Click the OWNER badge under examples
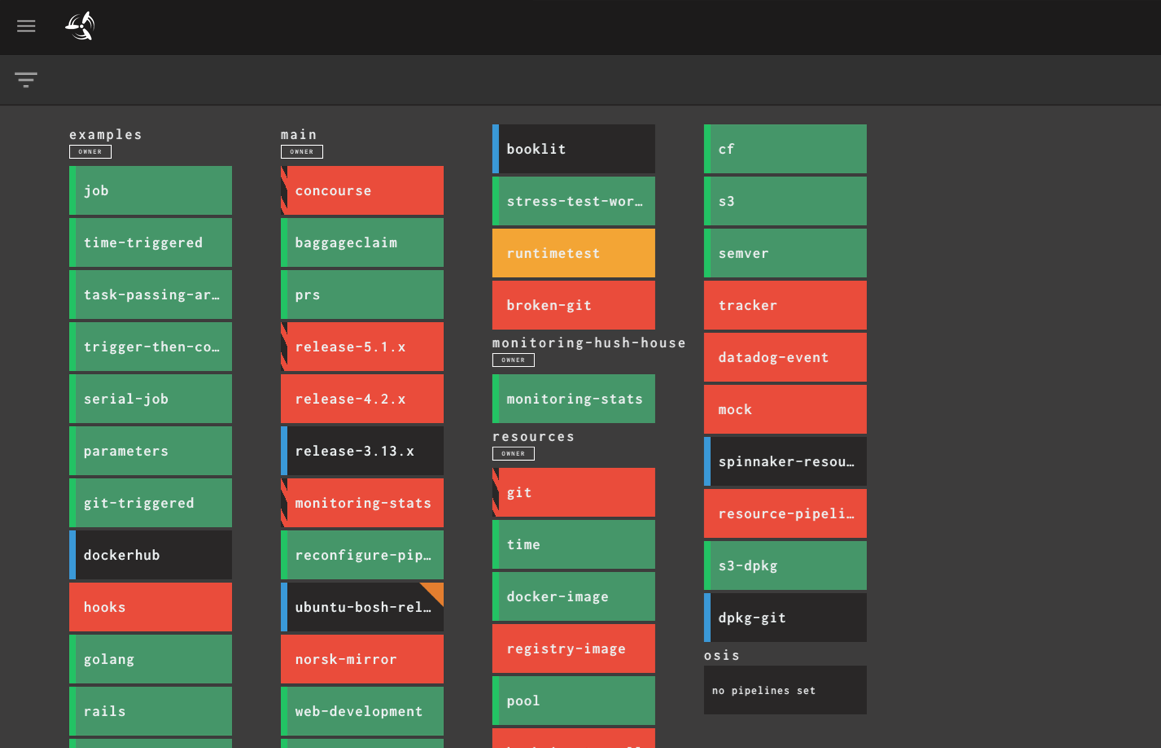 (90, 151)
